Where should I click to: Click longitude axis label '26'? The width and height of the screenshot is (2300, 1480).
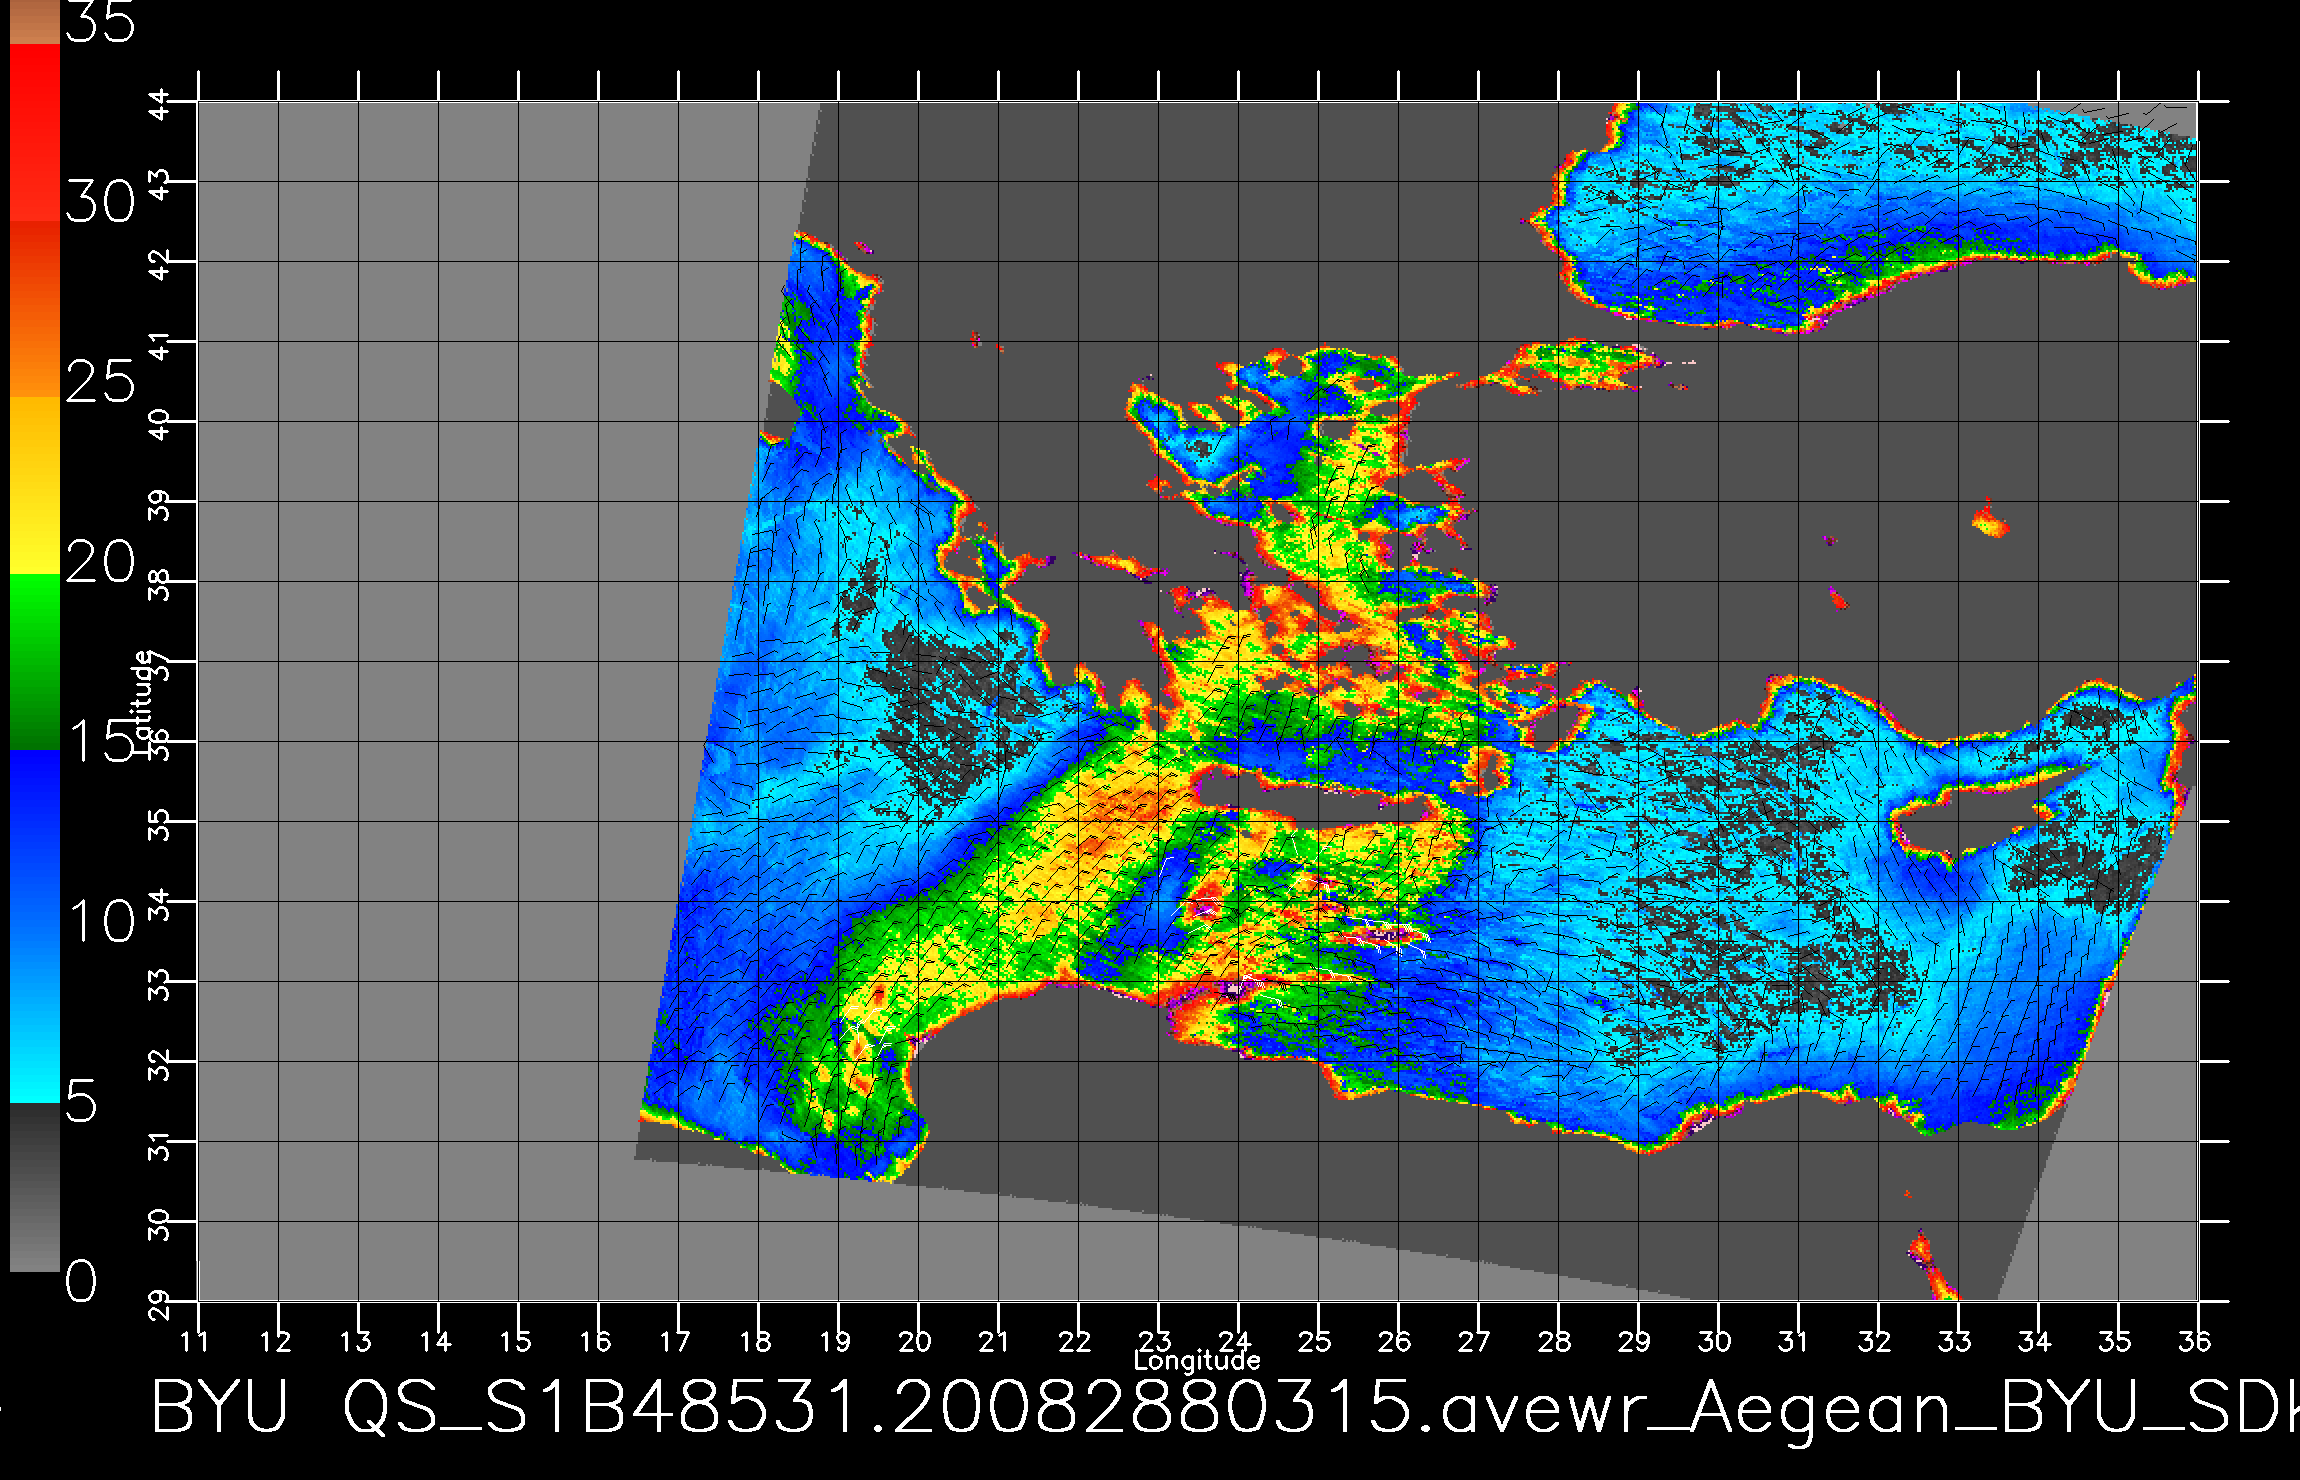click(1395, 1341)
